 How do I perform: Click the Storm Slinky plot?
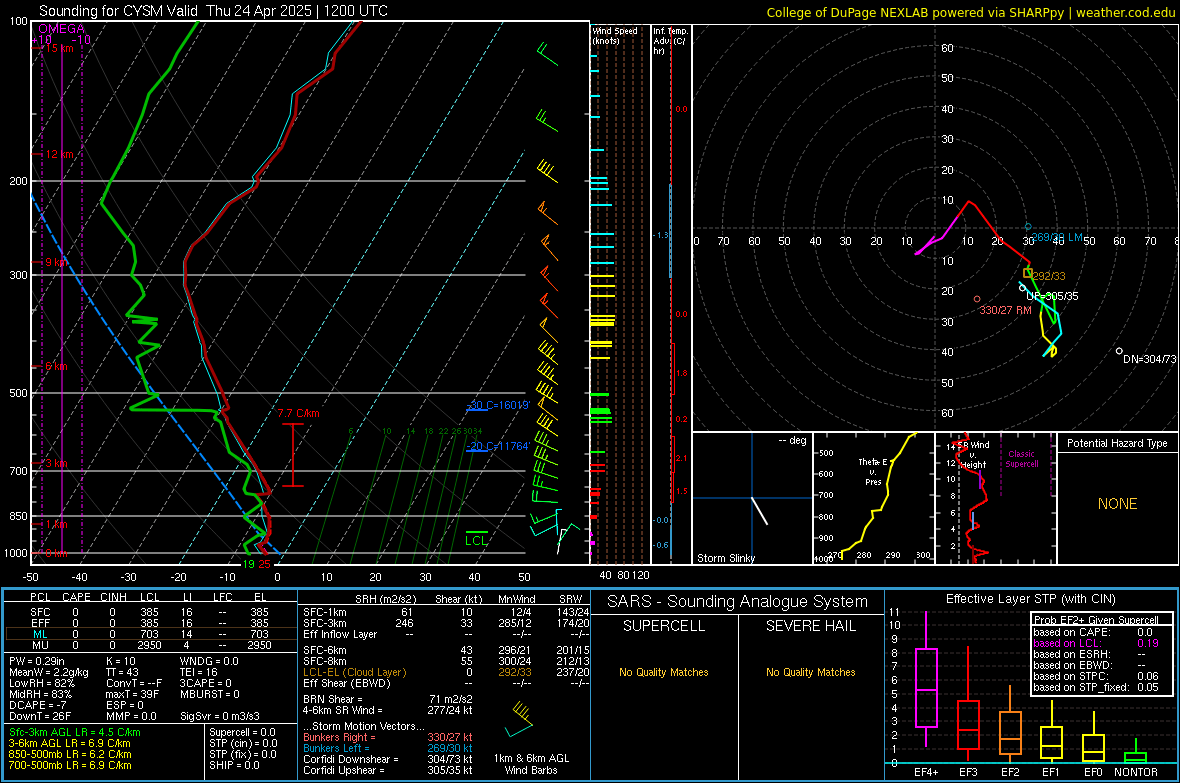[753, 498]
